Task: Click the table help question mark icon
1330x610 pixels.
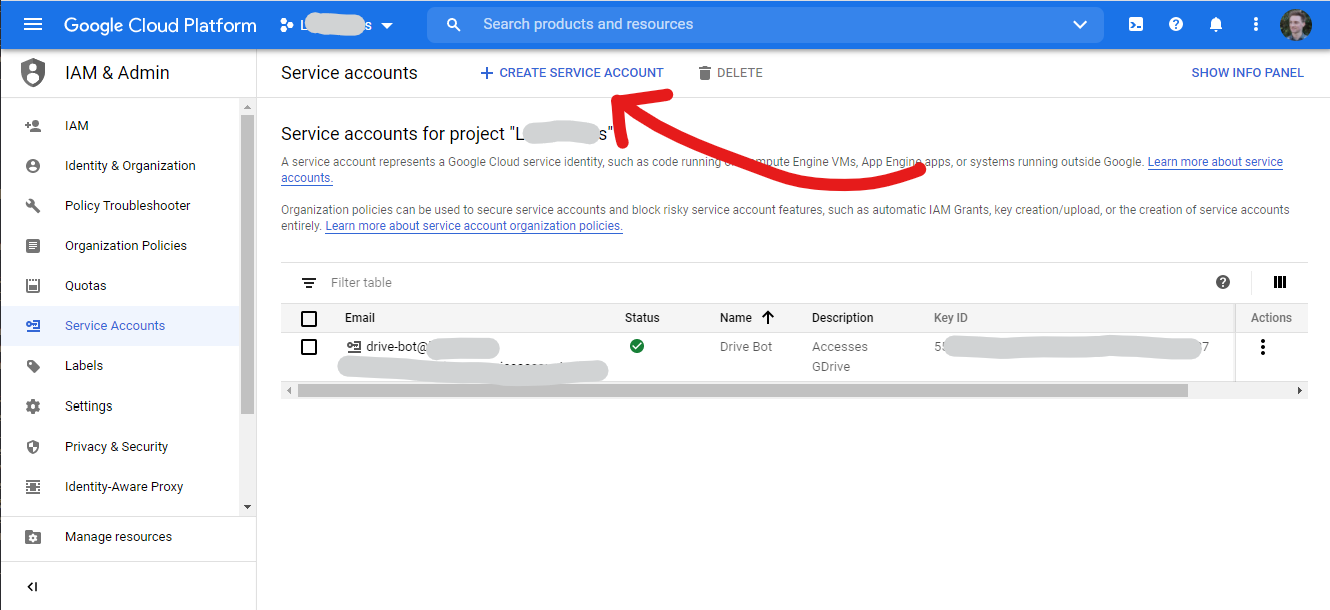Action: [1223, 282]
